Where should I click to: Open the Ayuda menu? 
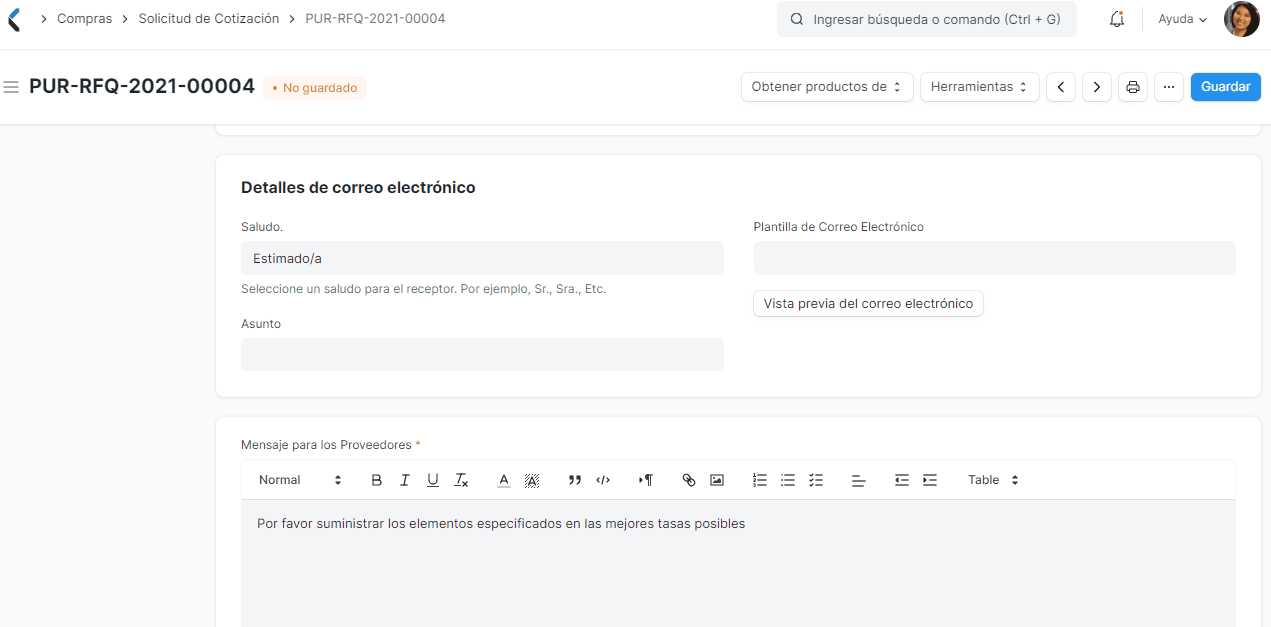coord(1181,19)
